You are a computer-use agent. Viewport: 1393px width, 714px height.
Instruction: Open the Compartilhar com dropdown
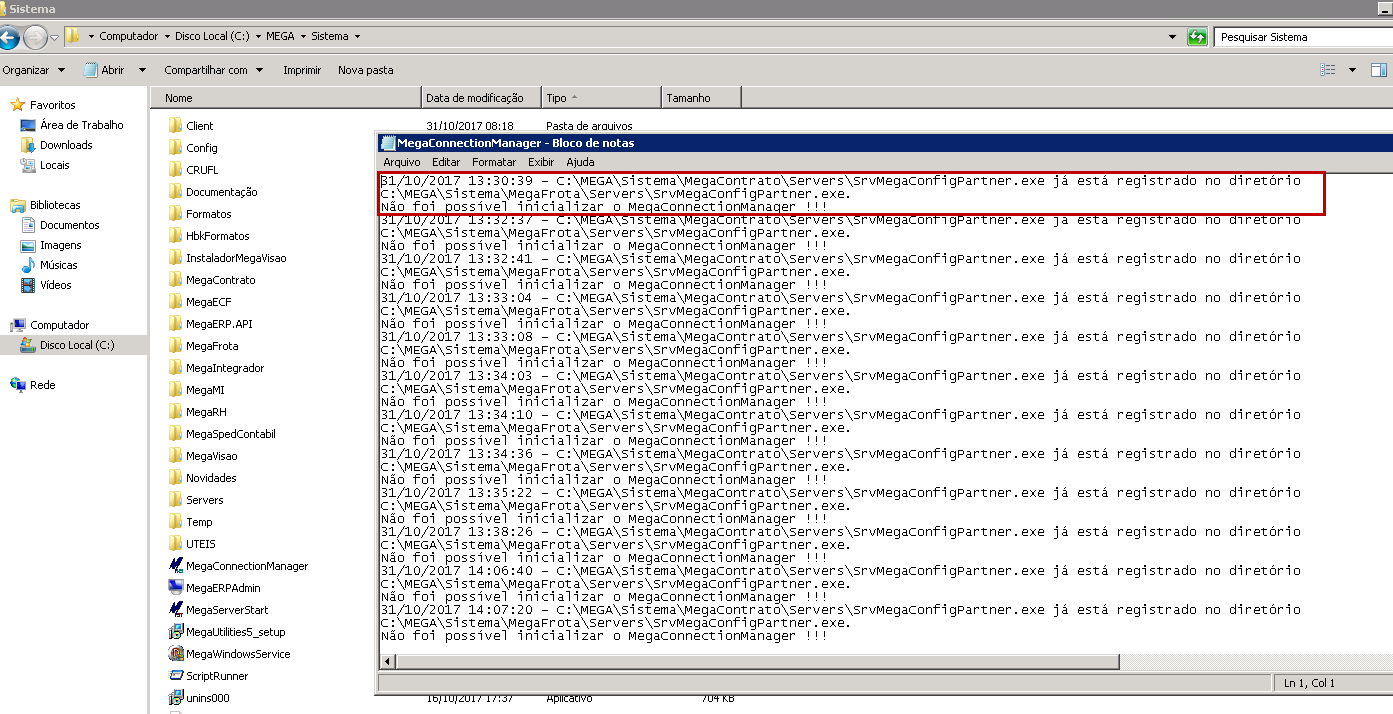click(213, 70)
